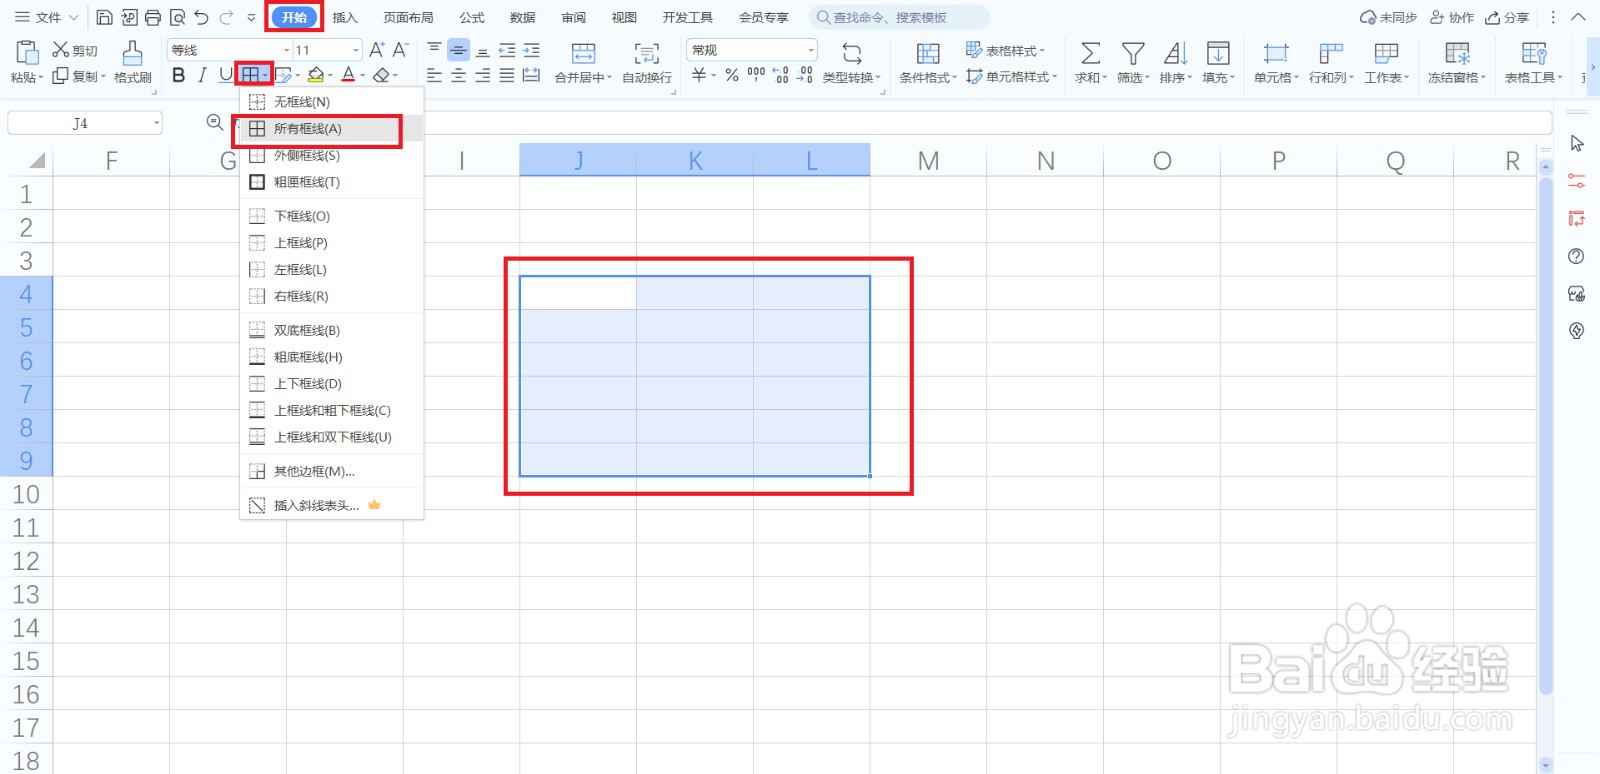Image resolution: width=1600 pixels, height=774 pixels.
Task: Choose All Borders (所有框线) from the menu
Action: coord(331,129)
